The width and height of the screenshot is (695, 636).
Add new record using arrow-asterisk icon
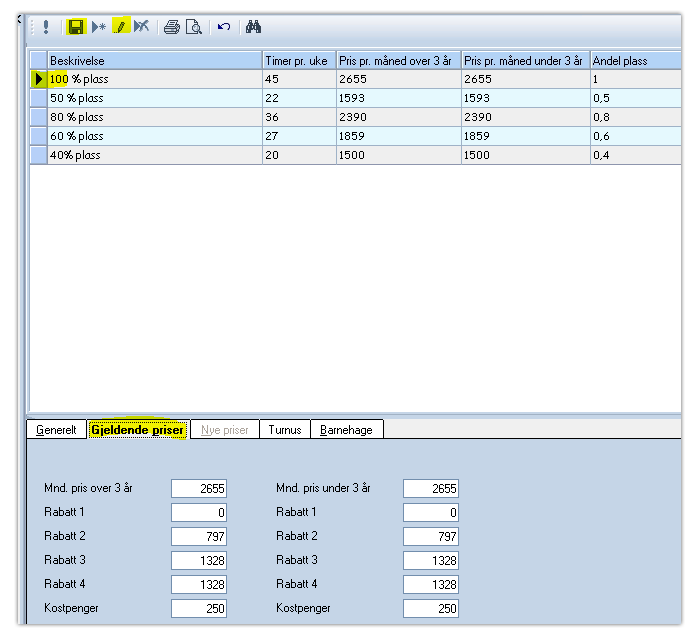click(x=98, y=27)
